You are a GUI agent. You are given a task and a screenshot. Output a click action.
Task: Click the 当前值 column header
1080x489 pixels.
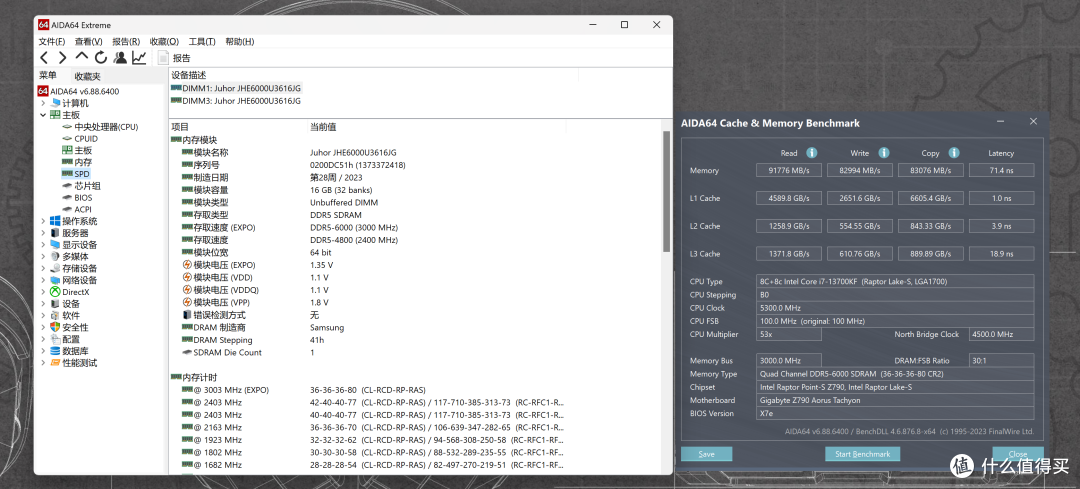437,127
